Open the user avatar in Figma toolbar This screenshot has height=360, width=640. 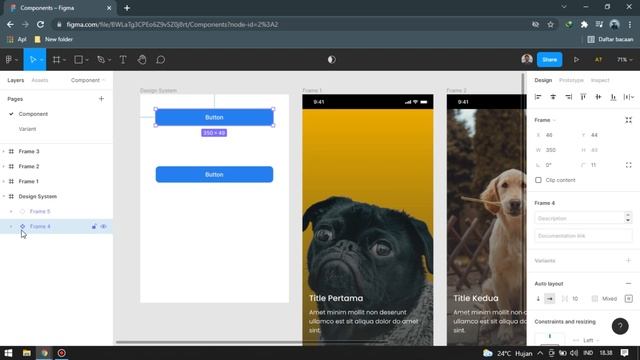pyautogui.click(x=527, y=59)
